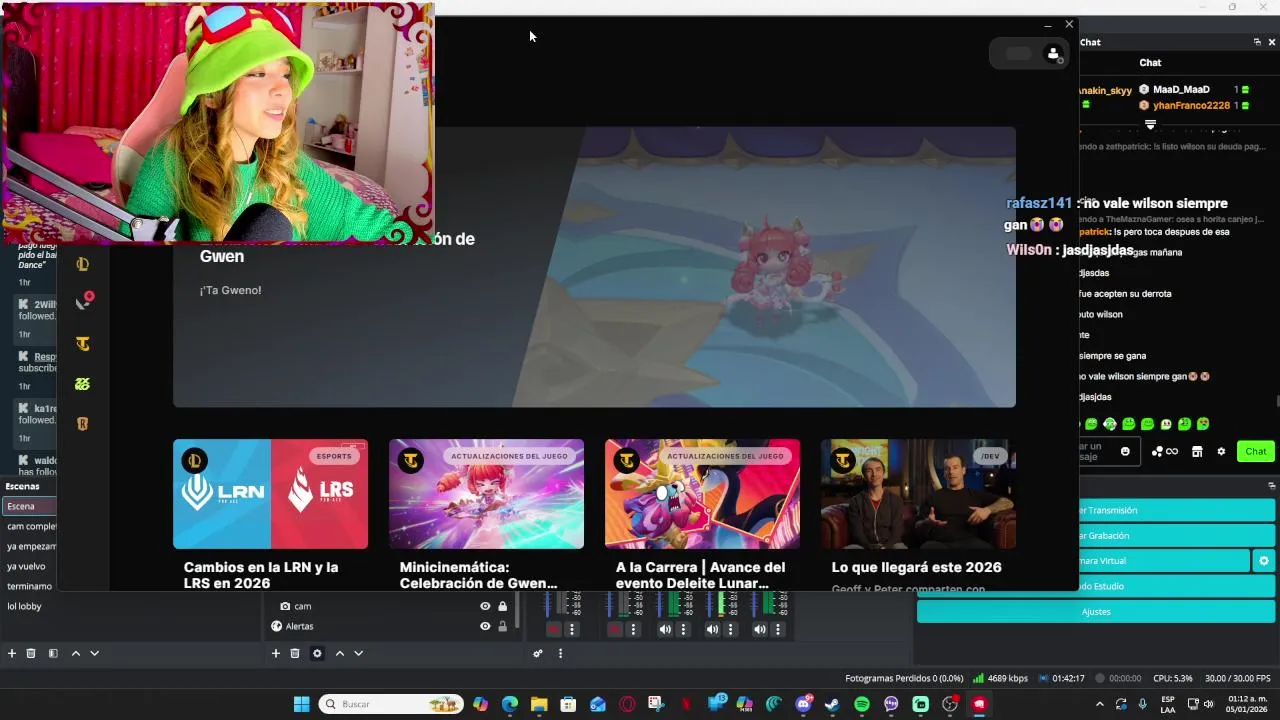The height and width of the screenshot is (720, 1280).
Task: Click the Transmisión button in OBS controls
Action: click(x=1177, y=510)
